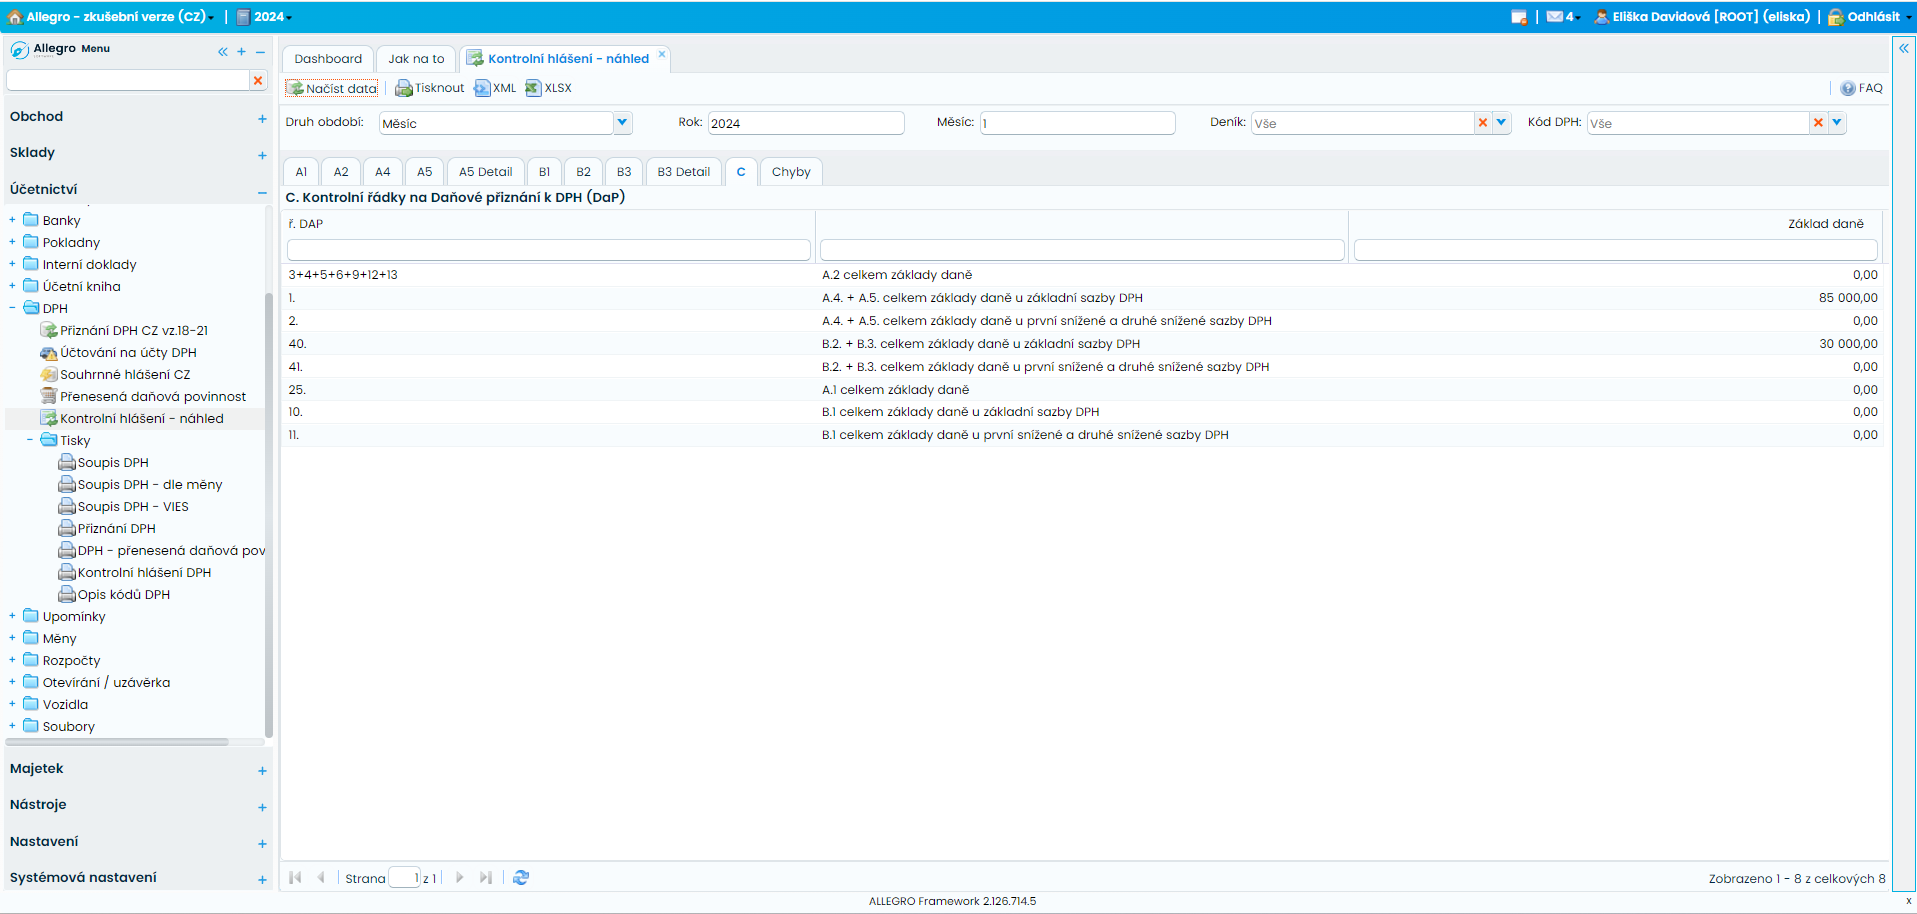Click the Načíst data toolbar button
Image resolution: width=1917 pixels, height=914 pixels.
click(333, 88)
